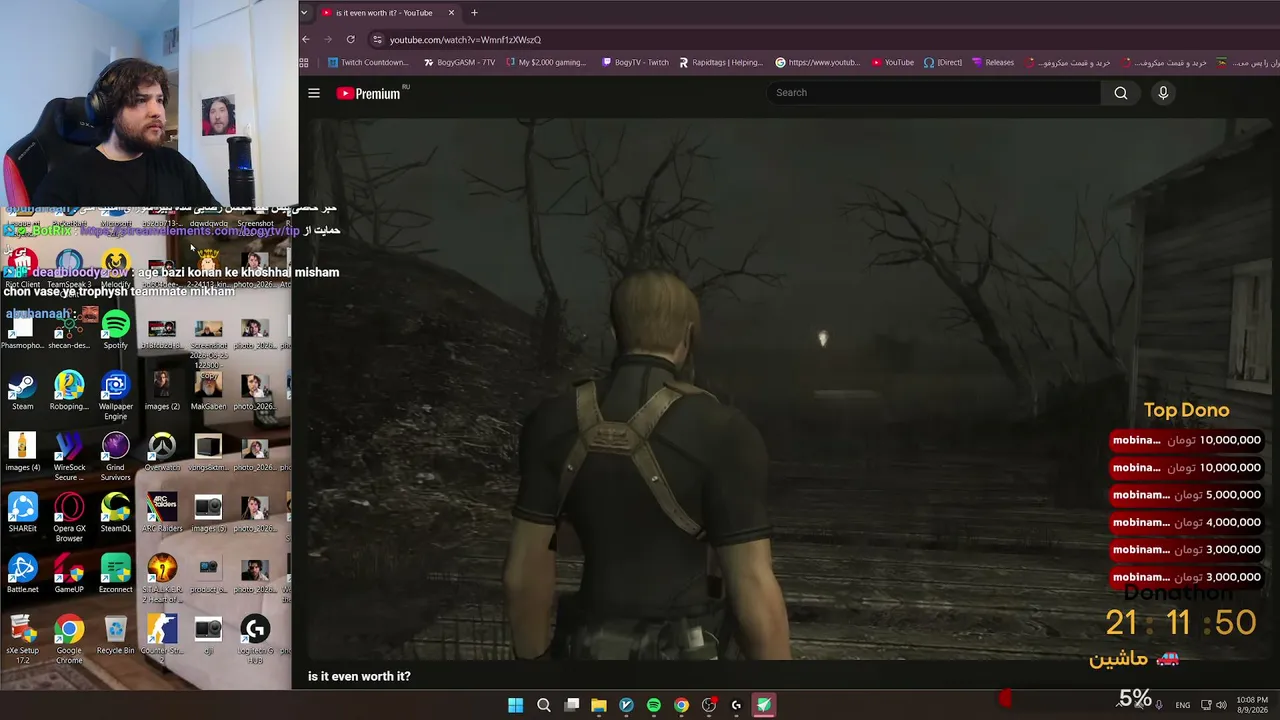Select the Wallpaper Engine desktop icon

point(115,396)
